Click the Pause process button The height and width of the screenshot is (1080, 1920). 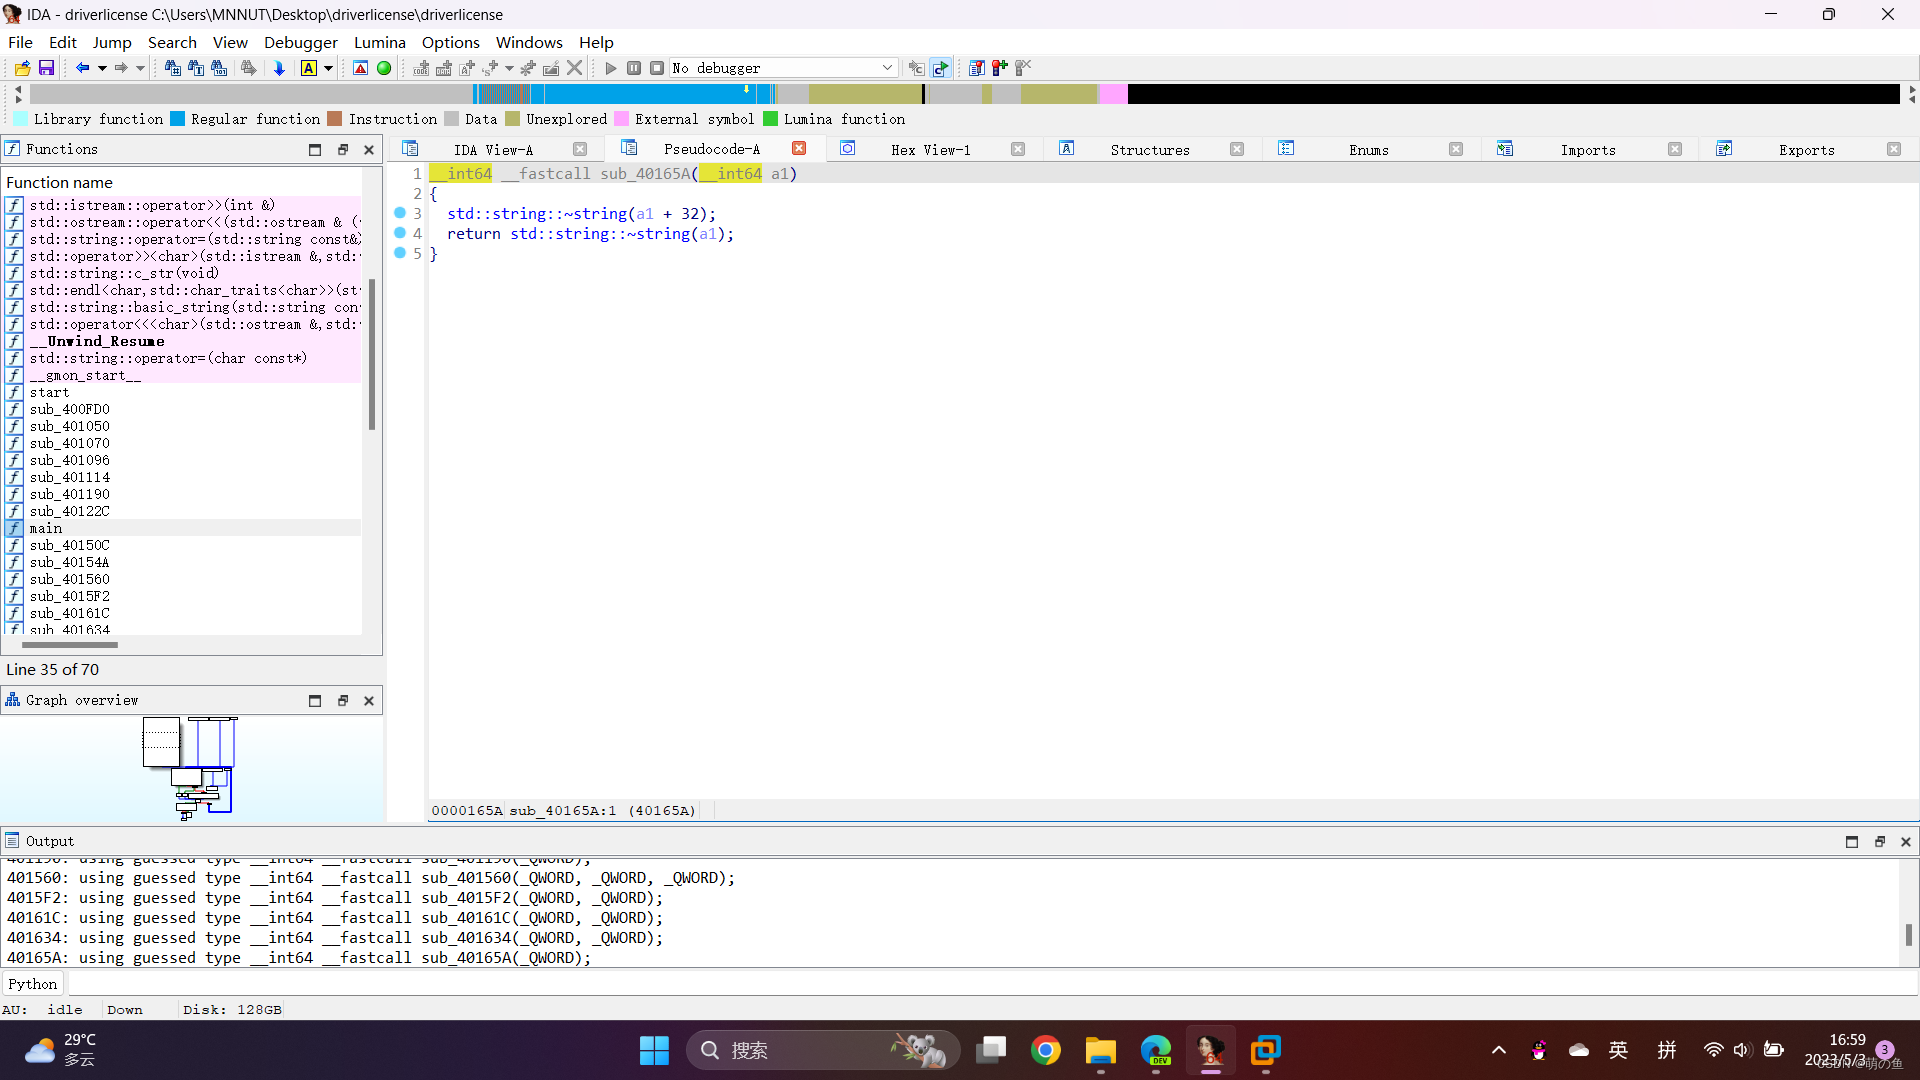tap(634, 68)
